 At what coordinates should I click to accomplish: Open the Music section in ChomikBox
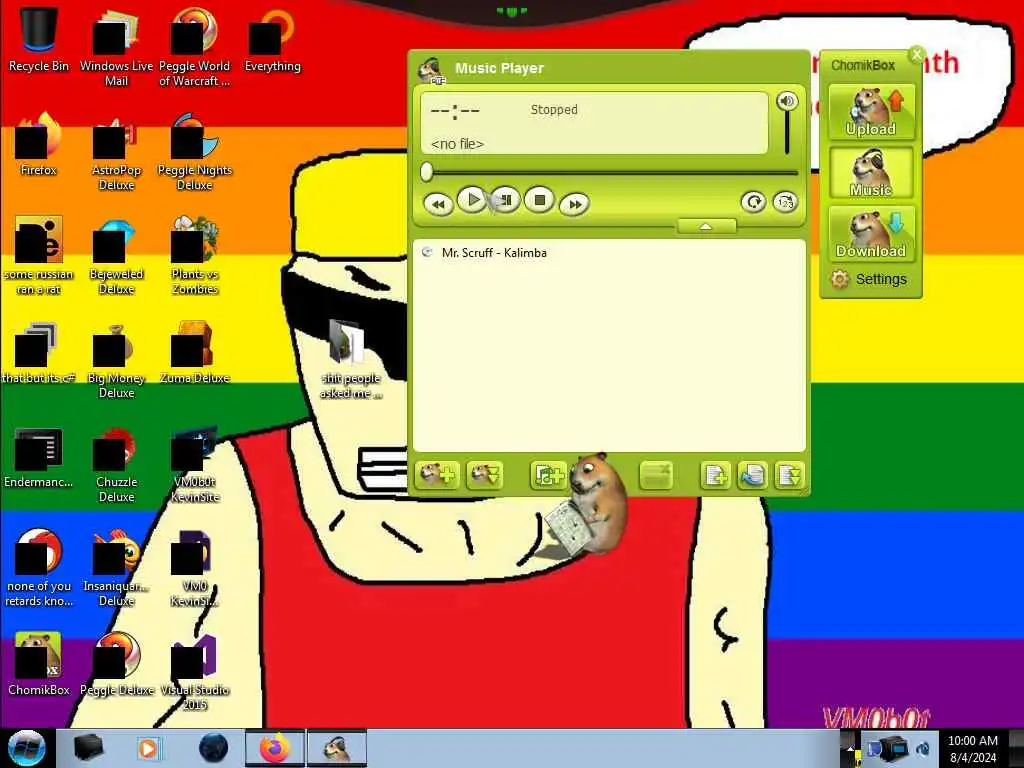[871, 172]
